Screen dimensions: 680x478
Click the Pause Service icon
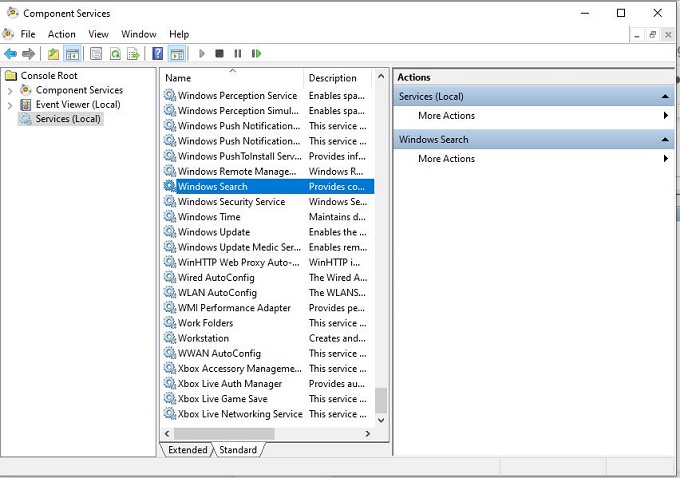(238, 54)
